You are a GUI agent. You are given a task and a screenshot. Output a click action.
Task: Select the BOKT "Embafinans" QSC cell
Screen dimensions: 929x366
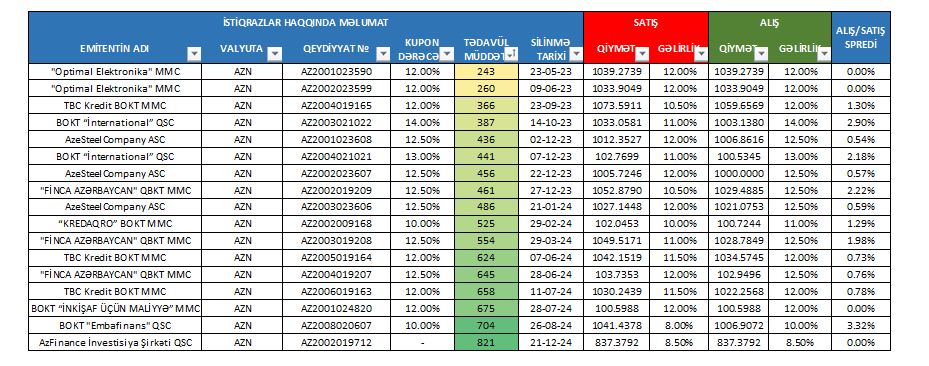[116, 326]
